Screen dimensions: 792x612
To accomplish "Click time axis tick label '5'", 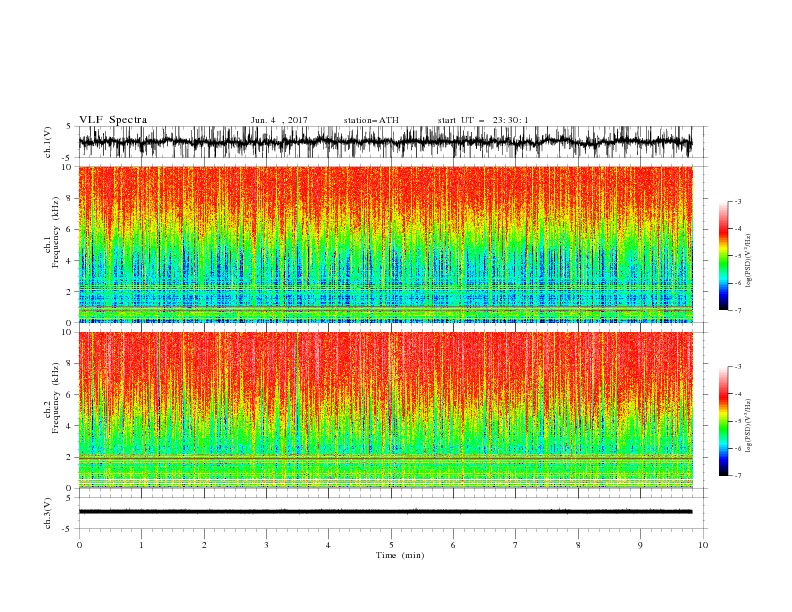I will (391, 545).
